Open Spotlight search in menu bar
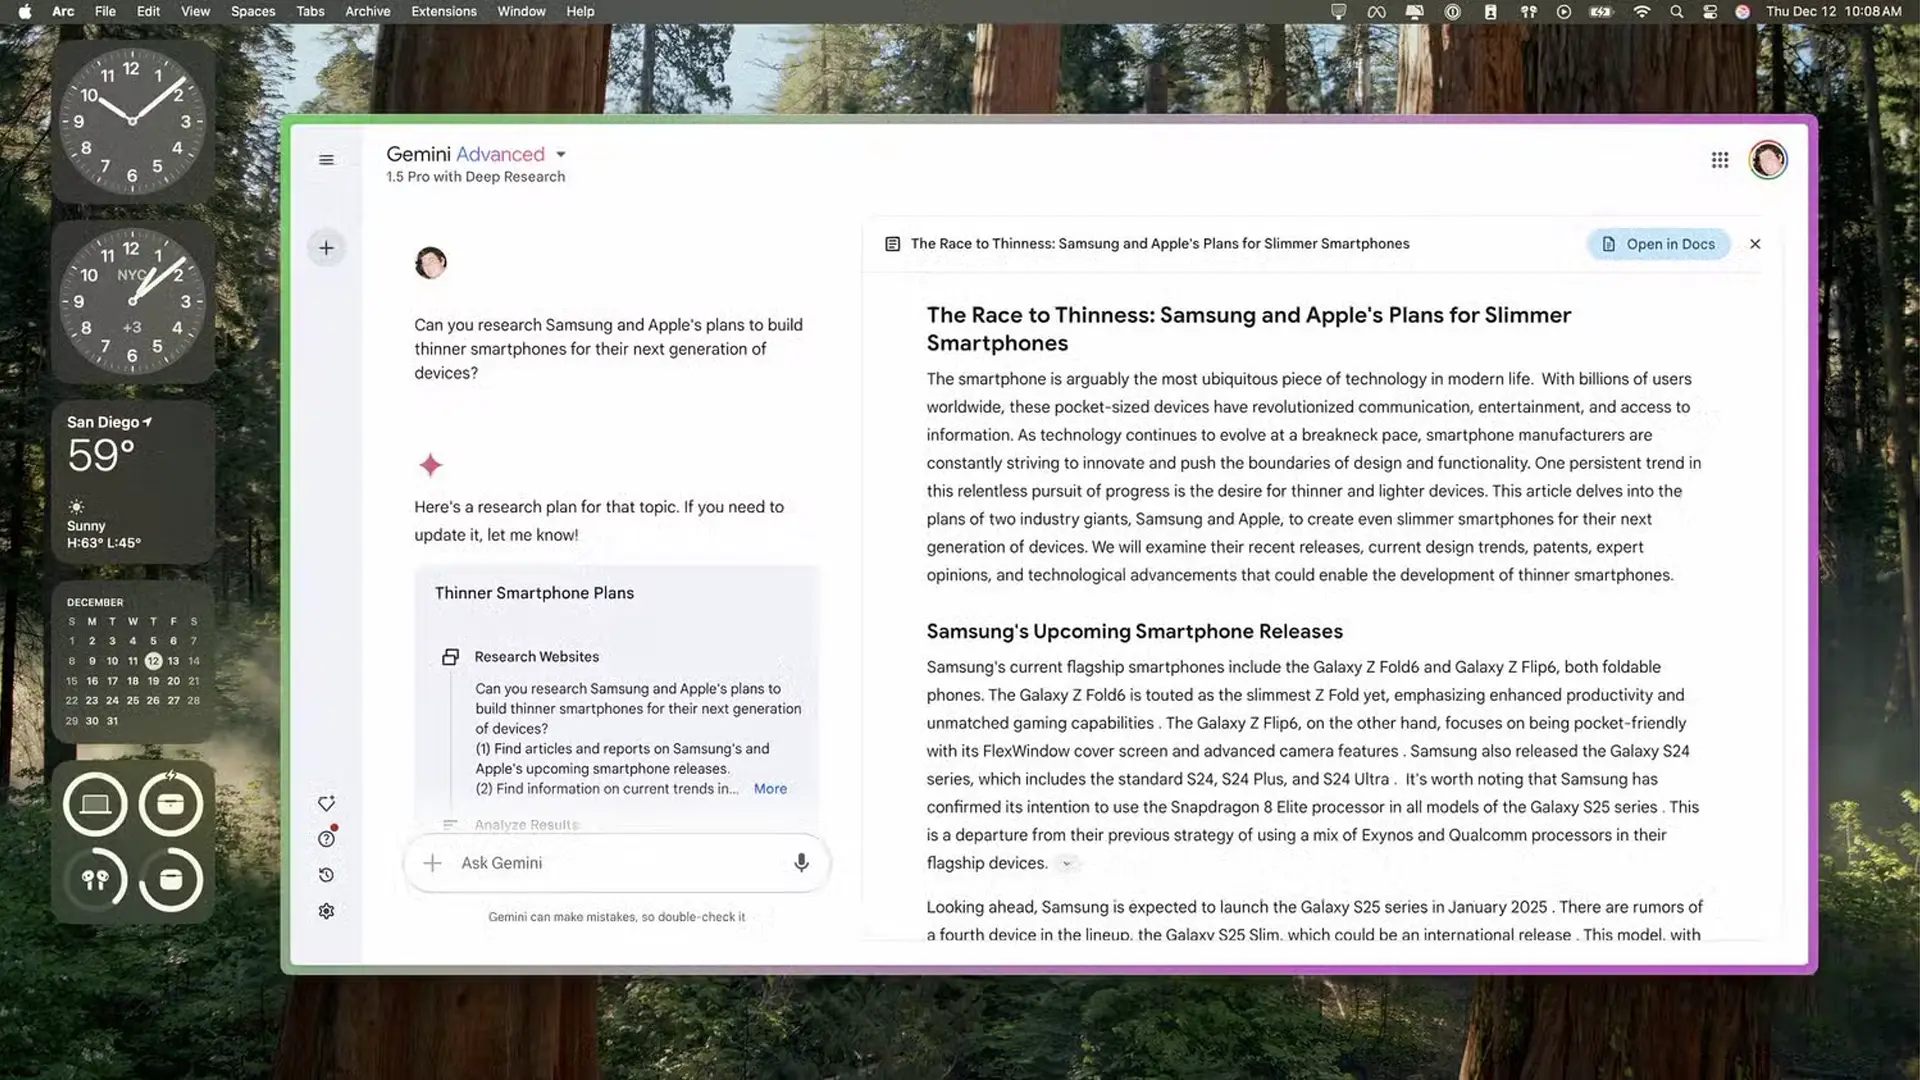The height and width of the screenshot is (1080, 1920). [1677, 12]
